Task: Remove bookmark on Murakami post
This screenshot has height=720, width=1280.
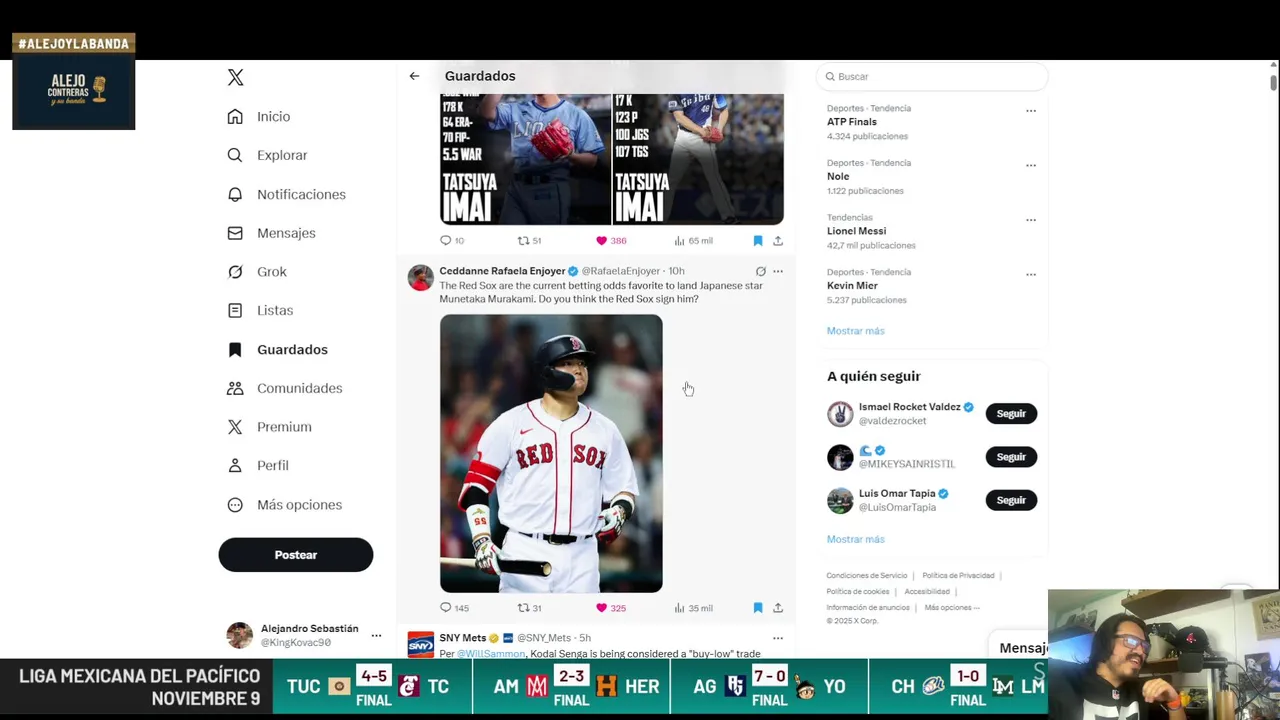Action: (758, 607)
